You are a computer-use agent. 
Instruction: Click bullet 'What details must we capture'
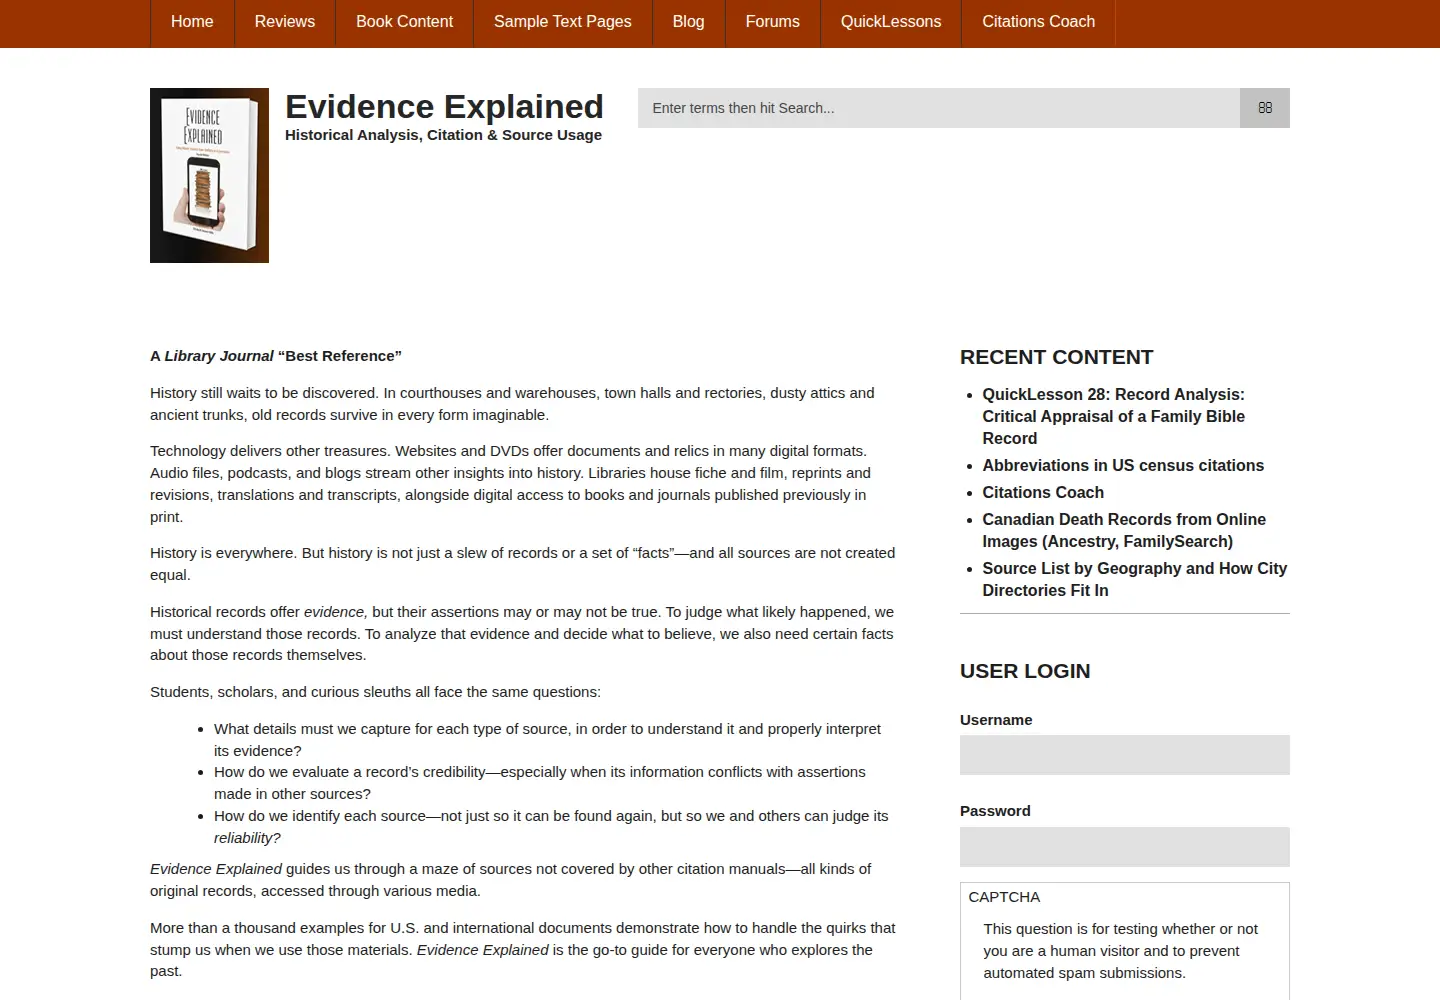click(x=547, y=739)
